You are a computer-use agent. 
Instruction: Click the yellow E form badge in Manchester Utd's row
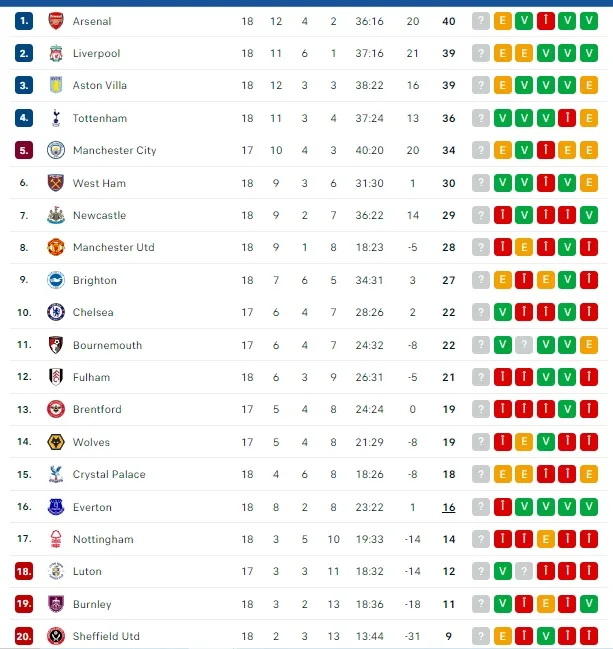(524, 248)
